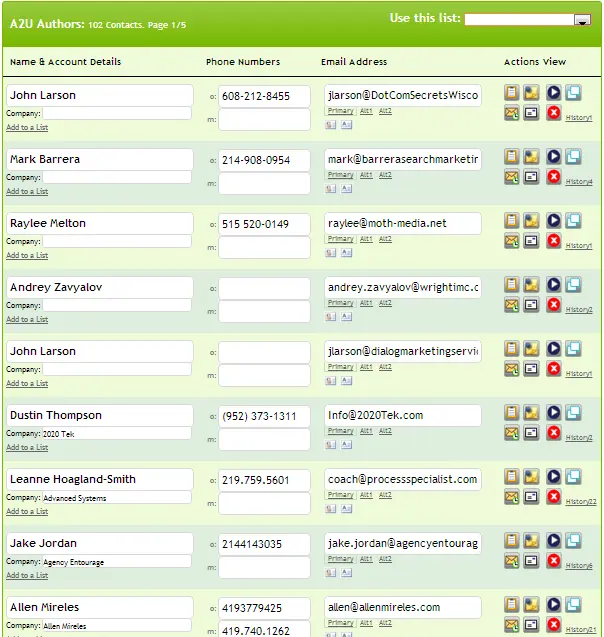604x637 pixels.
Task: Click the yellow message icon for Leanne Hoagland-Smith
Action: 531,477
